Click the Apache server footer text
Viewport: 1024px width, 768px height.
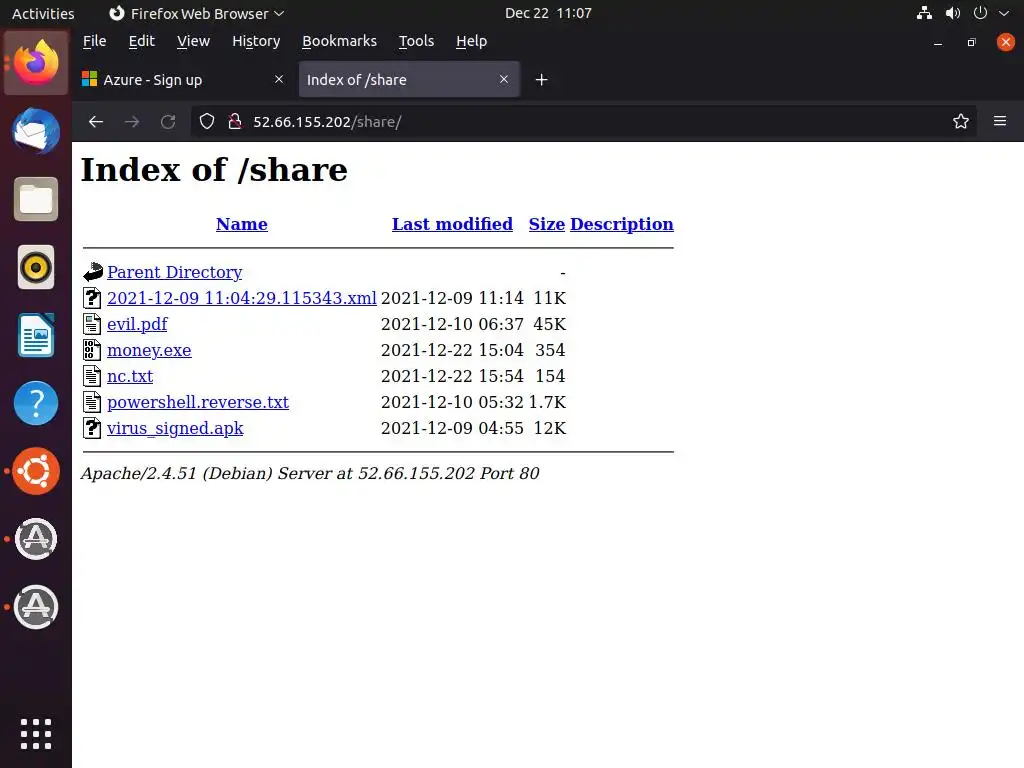[x=310, y=473]
